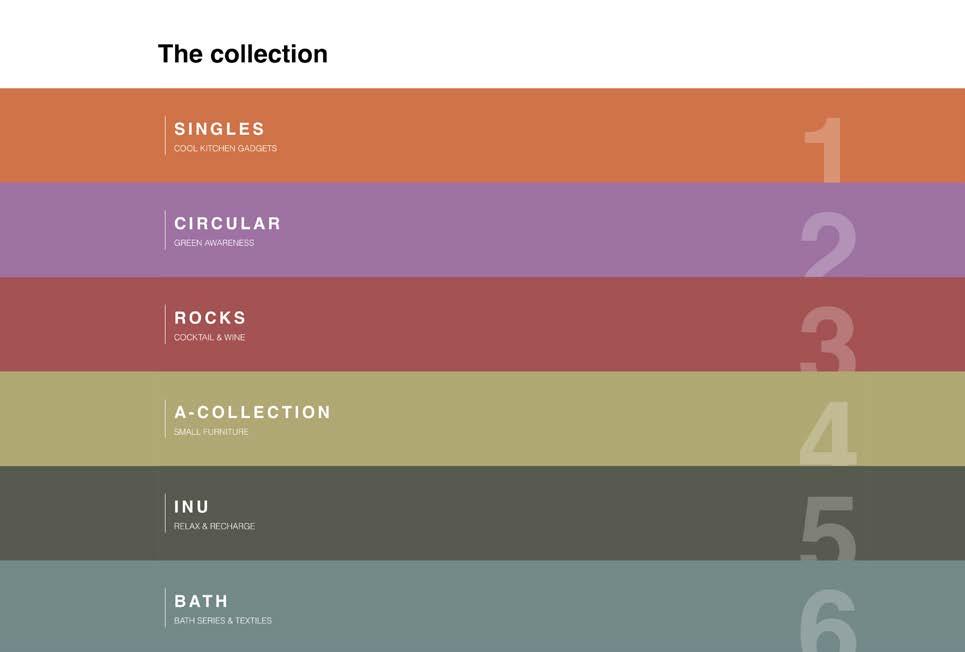Go to the ROCKS collection title
965x652 pixels.
(x=210, y=318)
